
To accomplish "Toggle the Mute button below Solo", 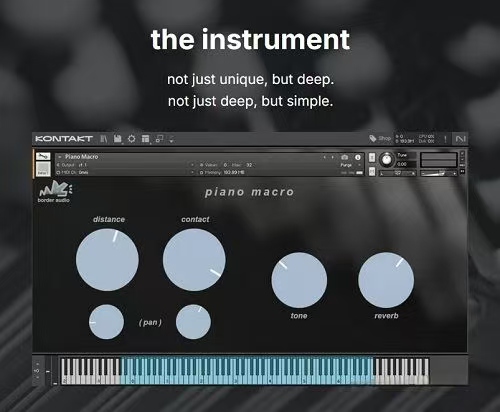I will [372, 171].
